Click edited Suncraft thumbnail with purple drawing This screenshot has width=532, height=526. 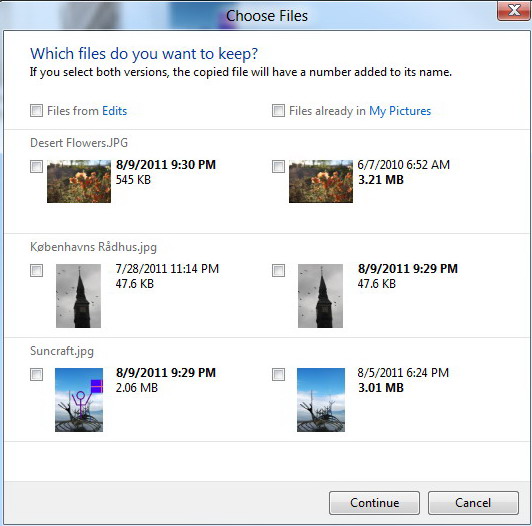pyautogui.click(x=79, y=400)
